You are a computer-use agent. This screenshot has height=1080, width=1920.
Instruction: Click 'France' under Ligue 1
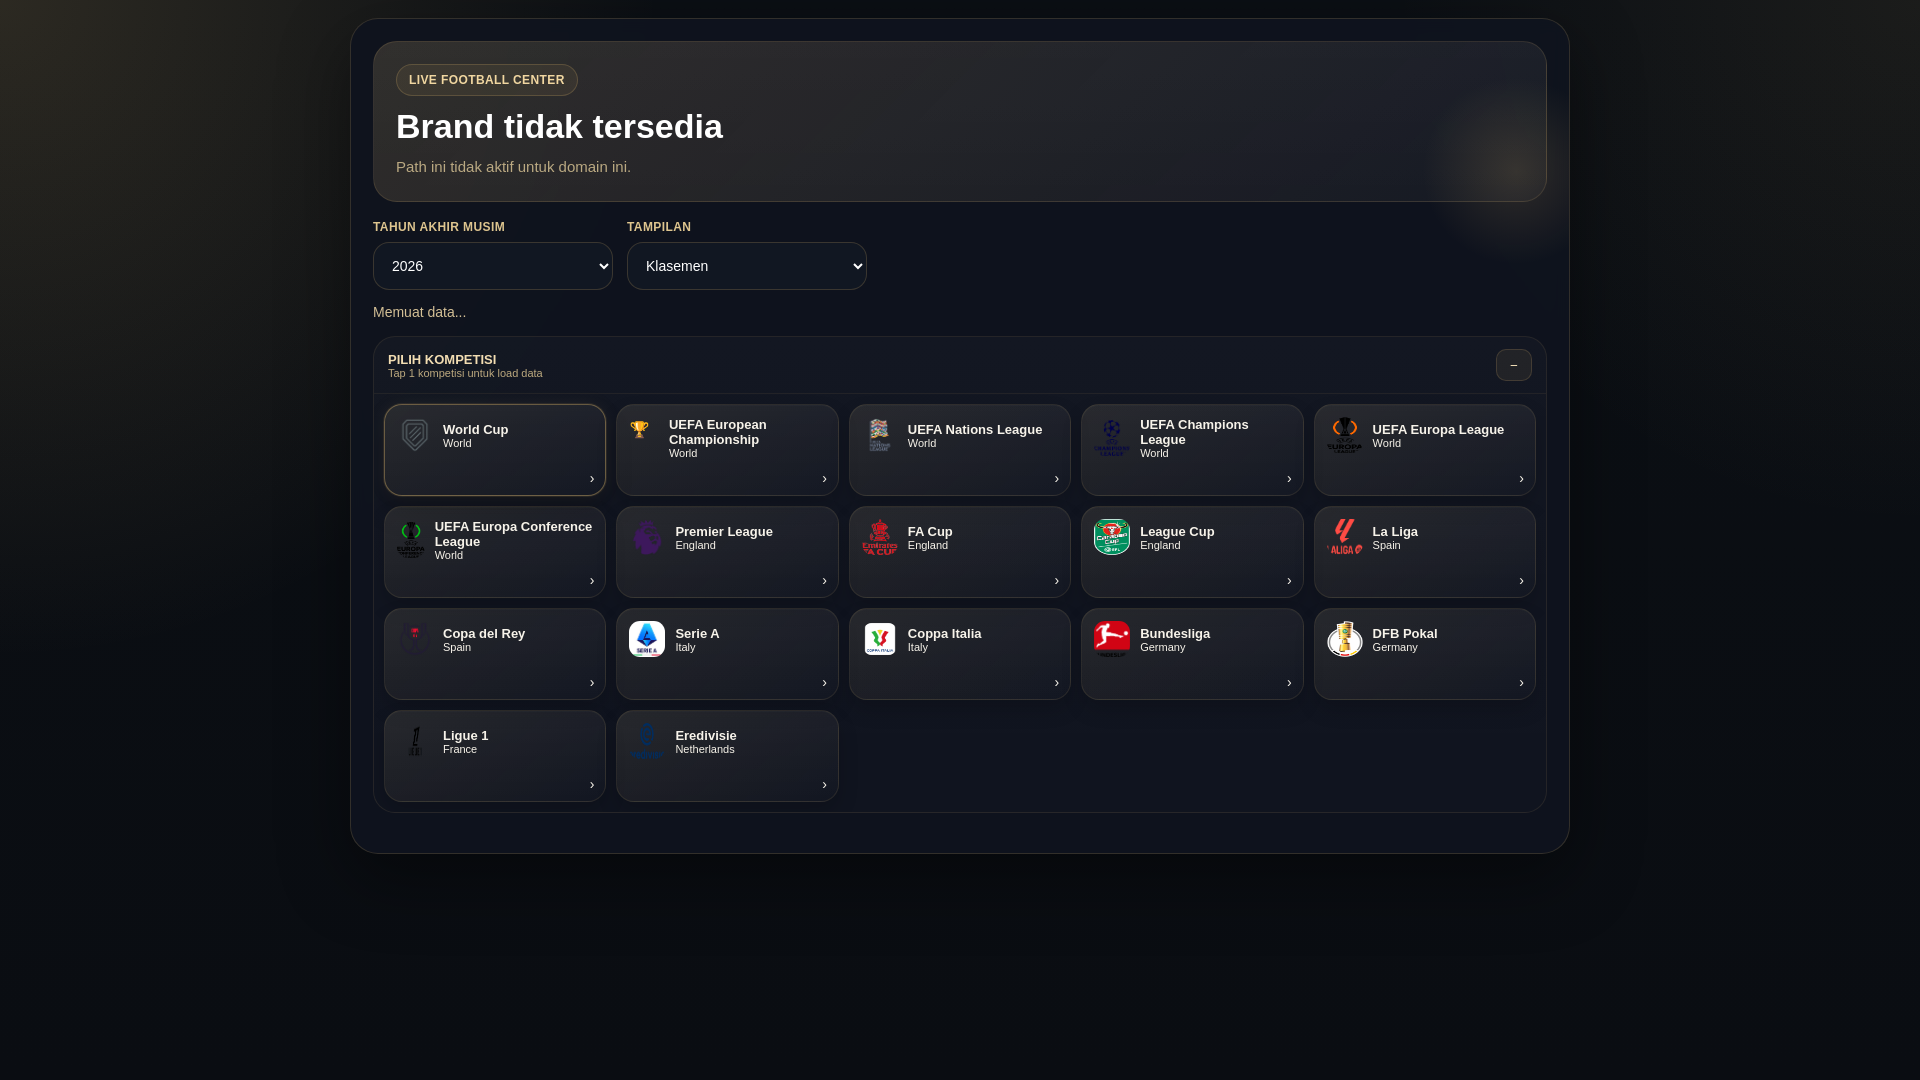(460, 749)
